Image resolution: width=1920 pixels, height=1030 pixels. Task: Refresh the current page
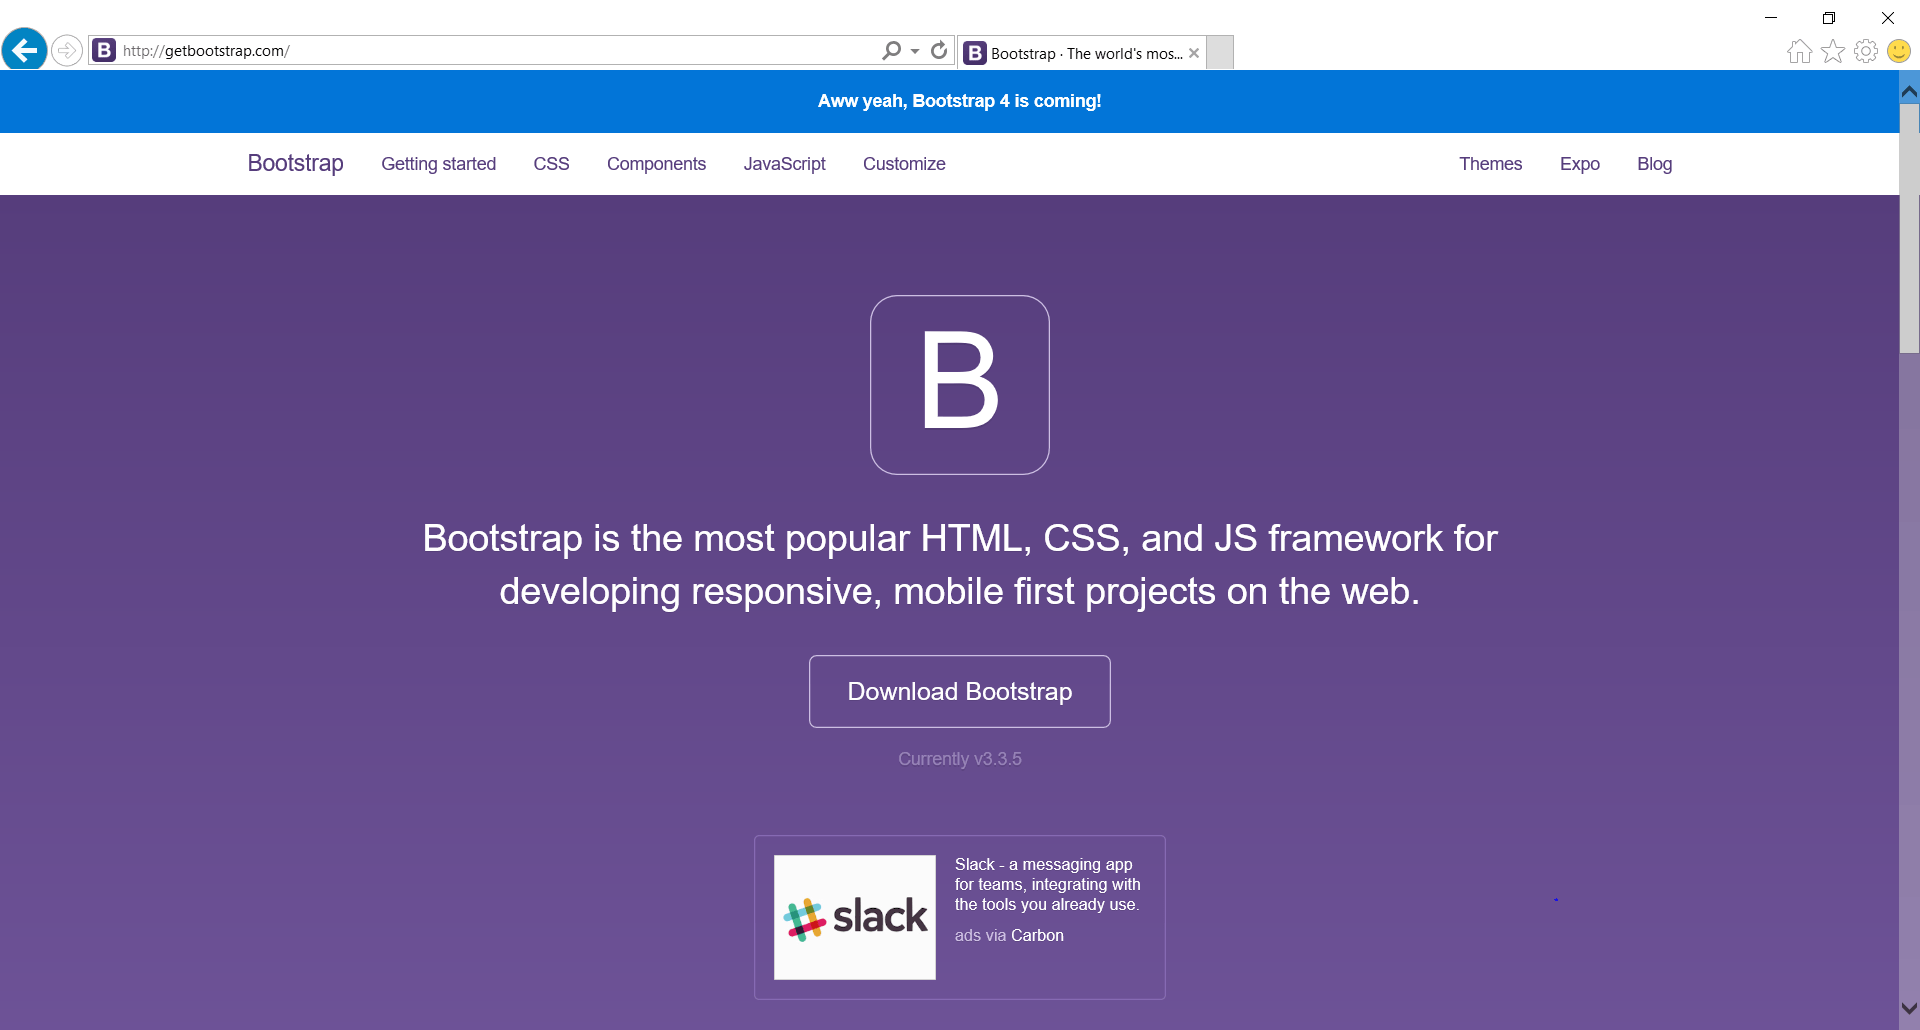[x=939, y=50]
